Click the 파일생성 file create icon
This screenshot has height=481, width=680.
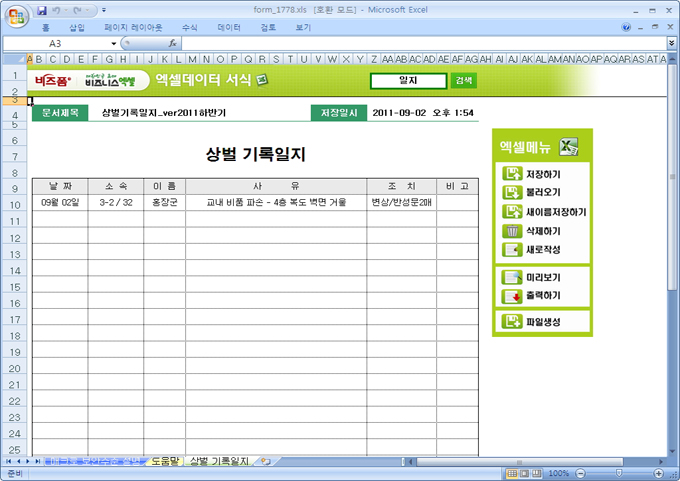(x=512, y=321)
